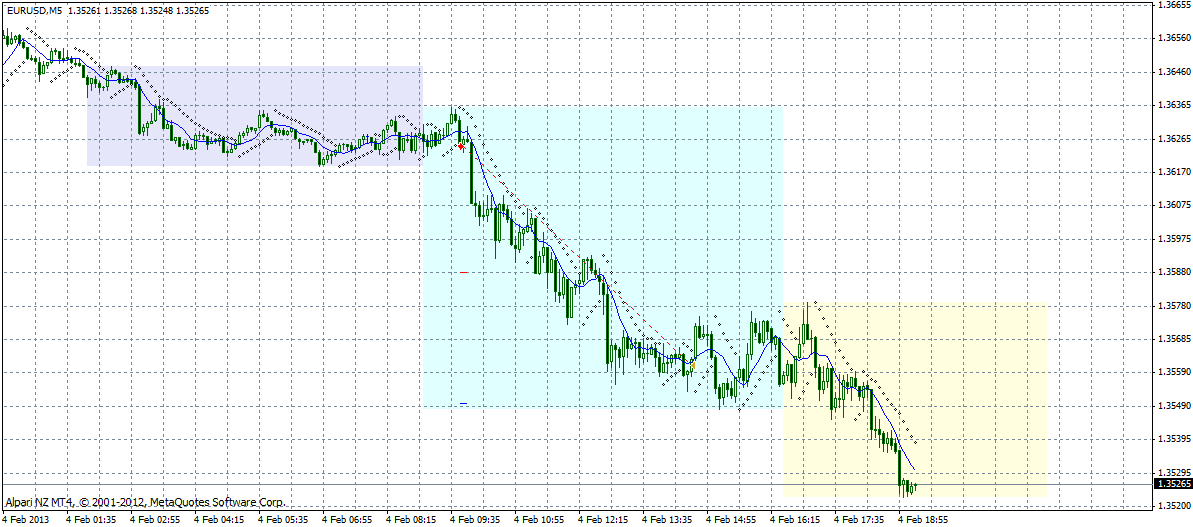Click the 1.36460 price scale label

(1174, 71)
